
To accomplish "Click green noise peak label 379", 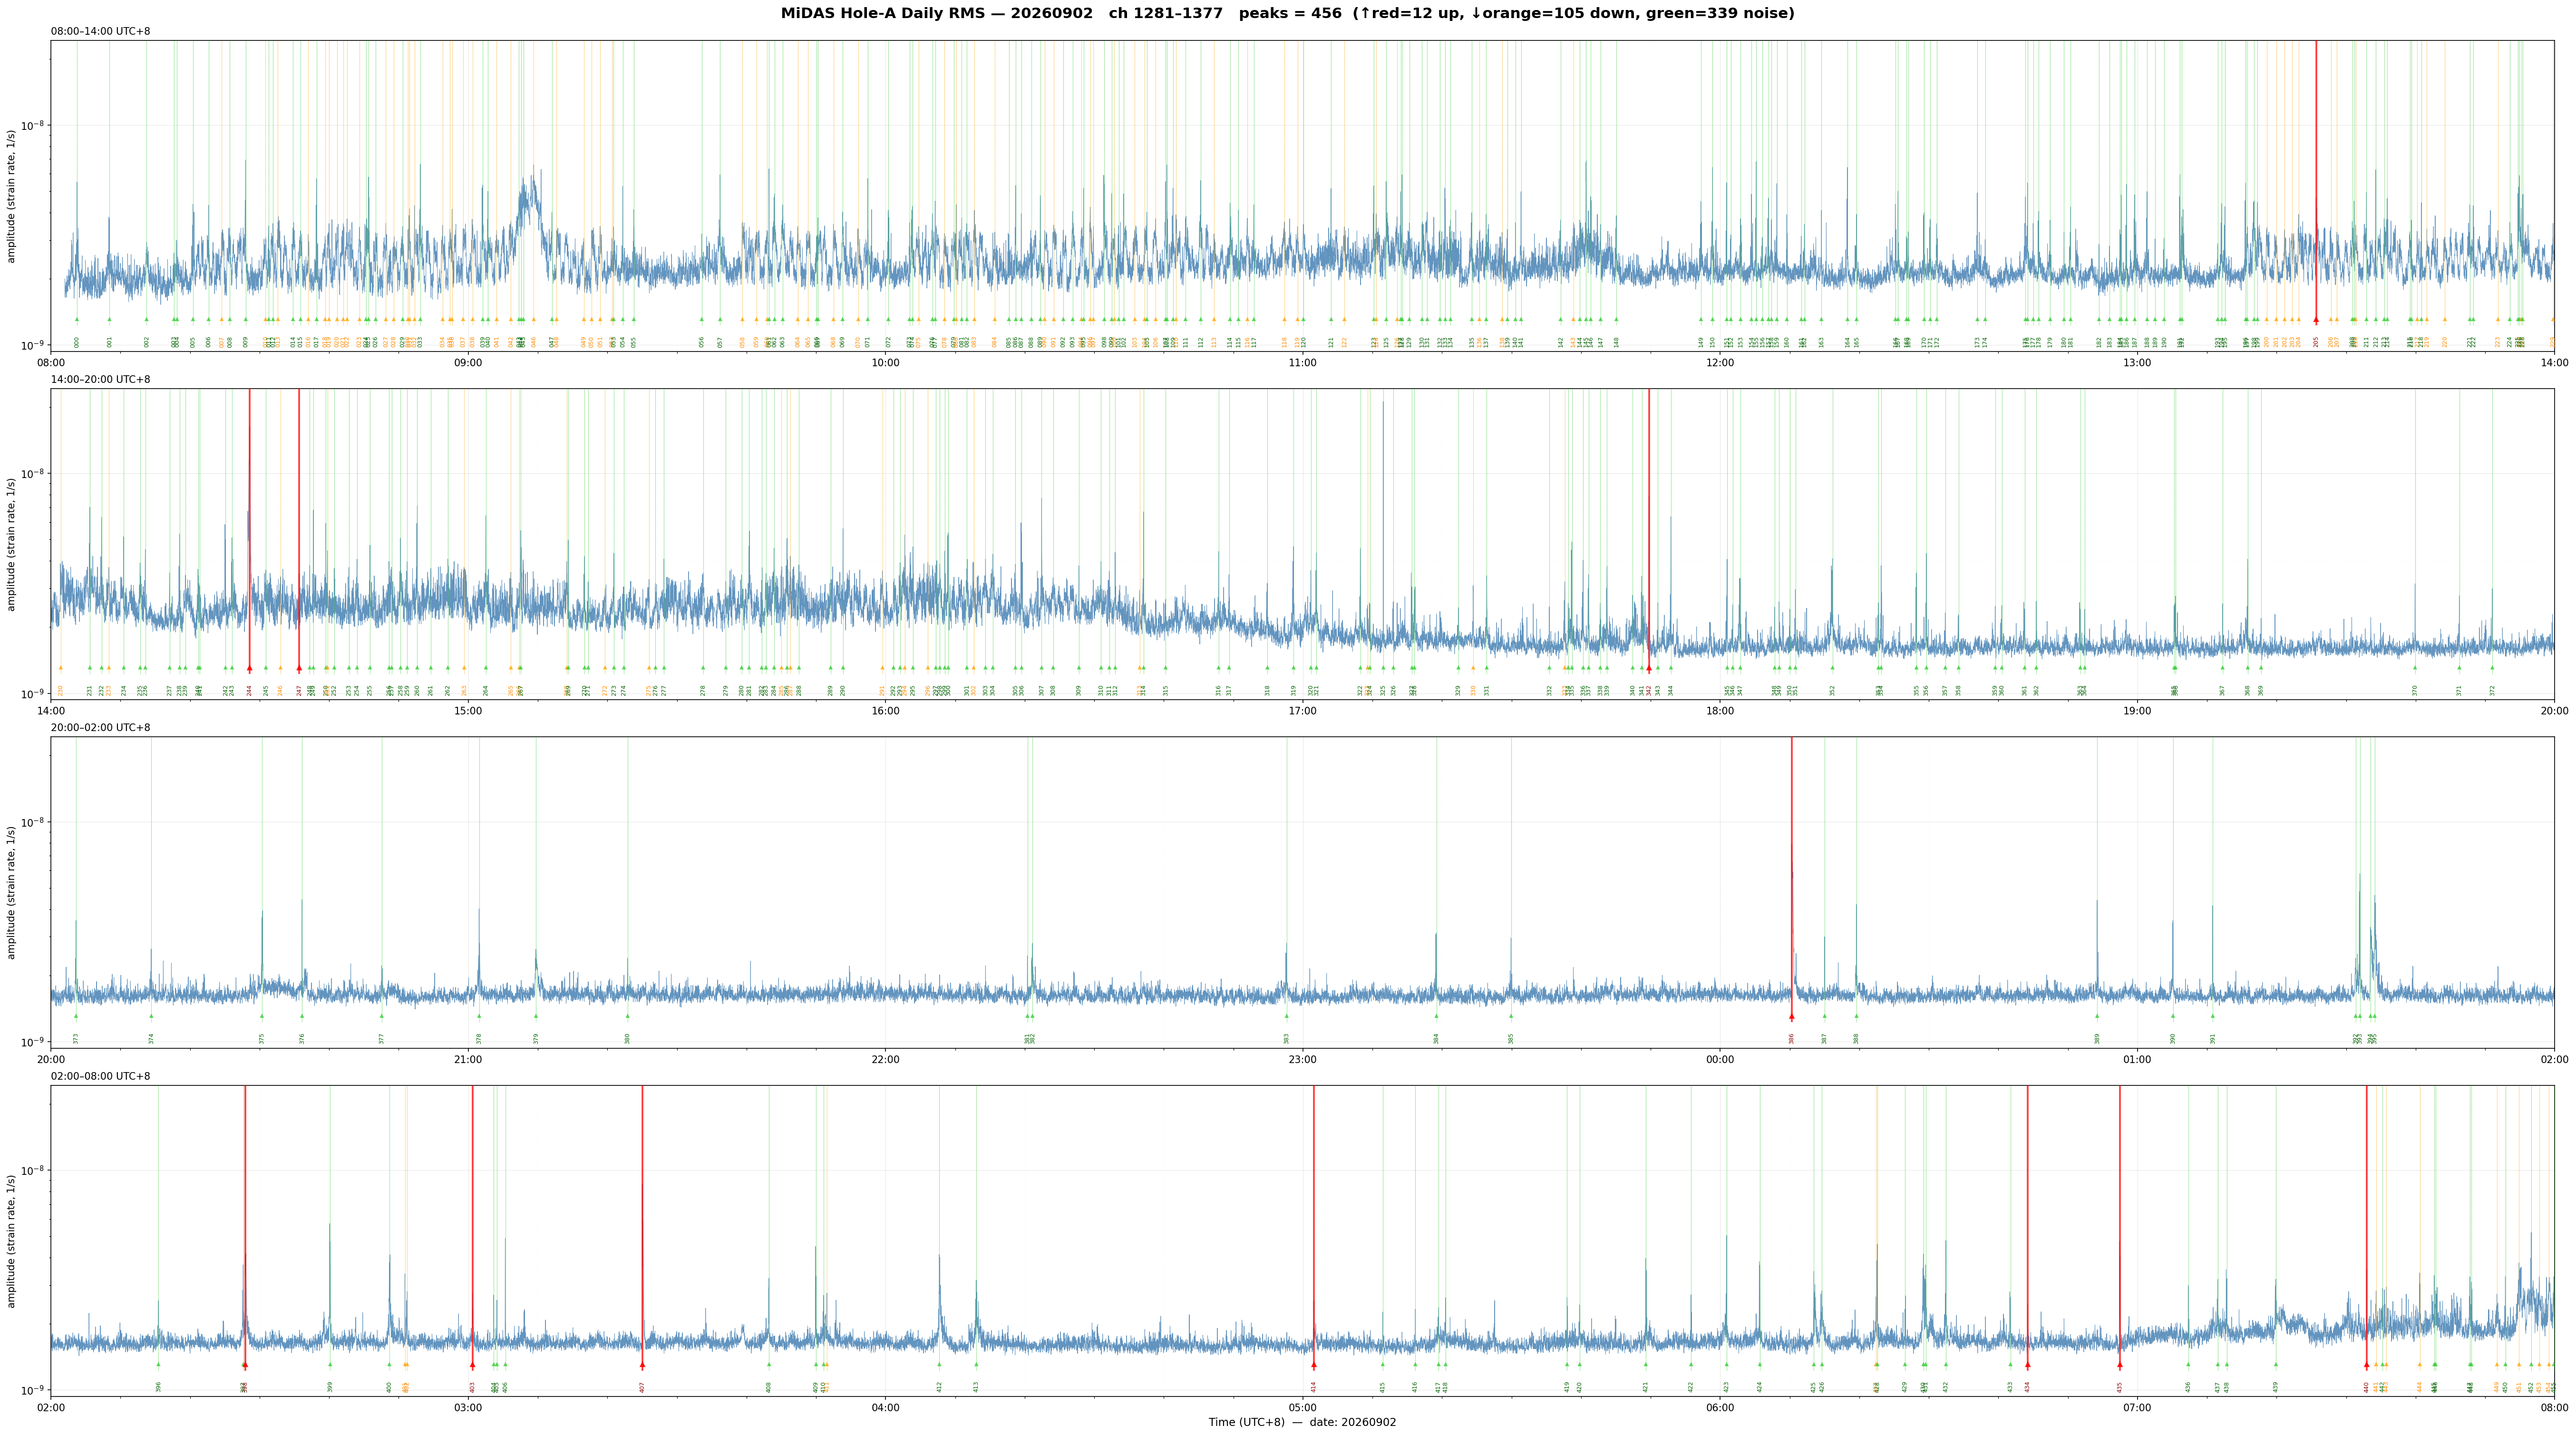I will pyautogui.click(x=536, y=1038).
